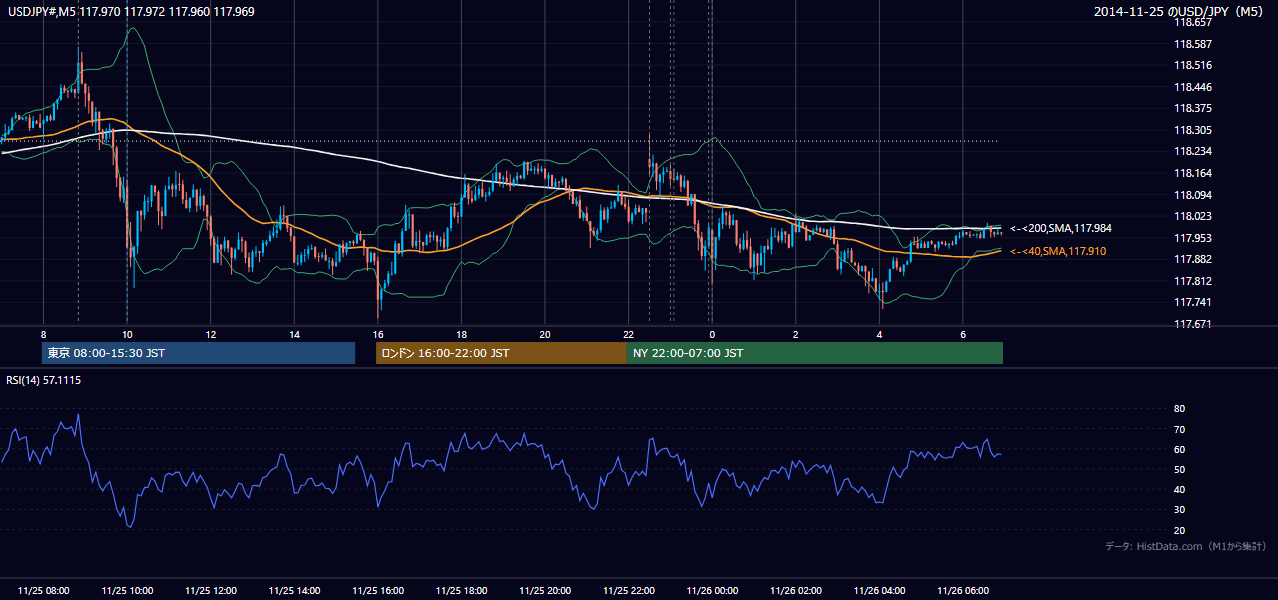Click the 11/26 06:00 time axis label
The width and height of the screenshot is (1278, 600).
[963, 591]
